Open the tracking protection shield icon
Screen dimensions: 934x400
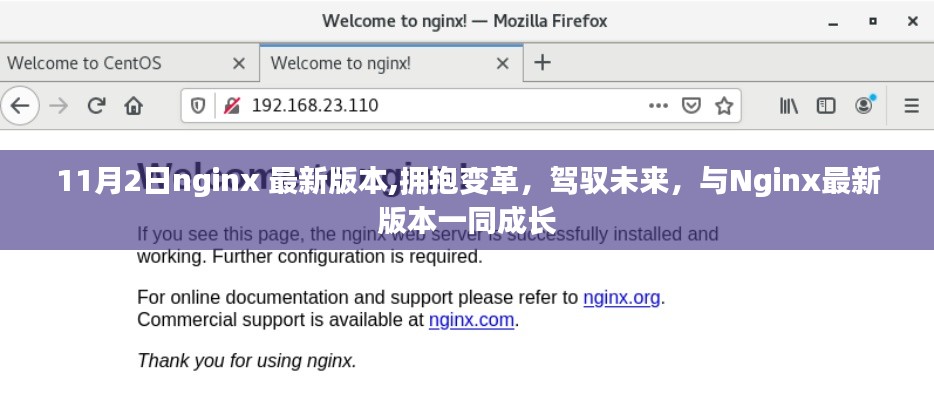pos(198,106)
